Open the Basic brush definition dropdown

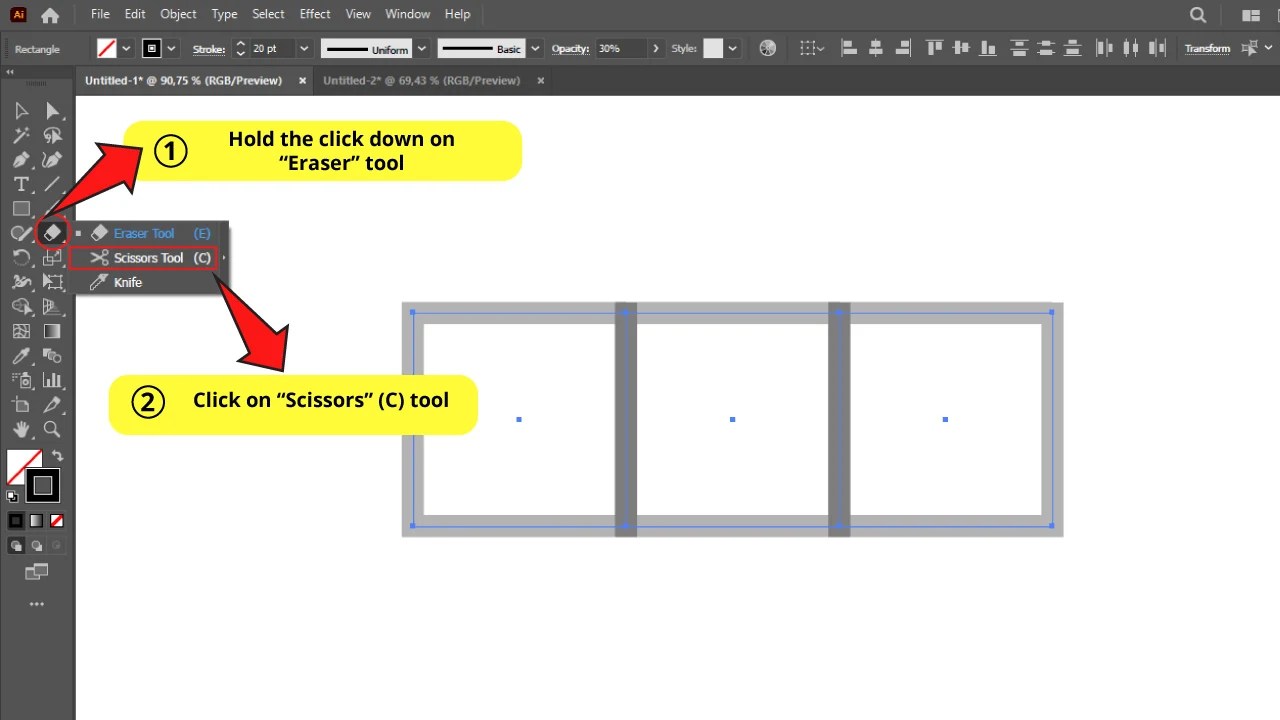[x=534, y=48]
